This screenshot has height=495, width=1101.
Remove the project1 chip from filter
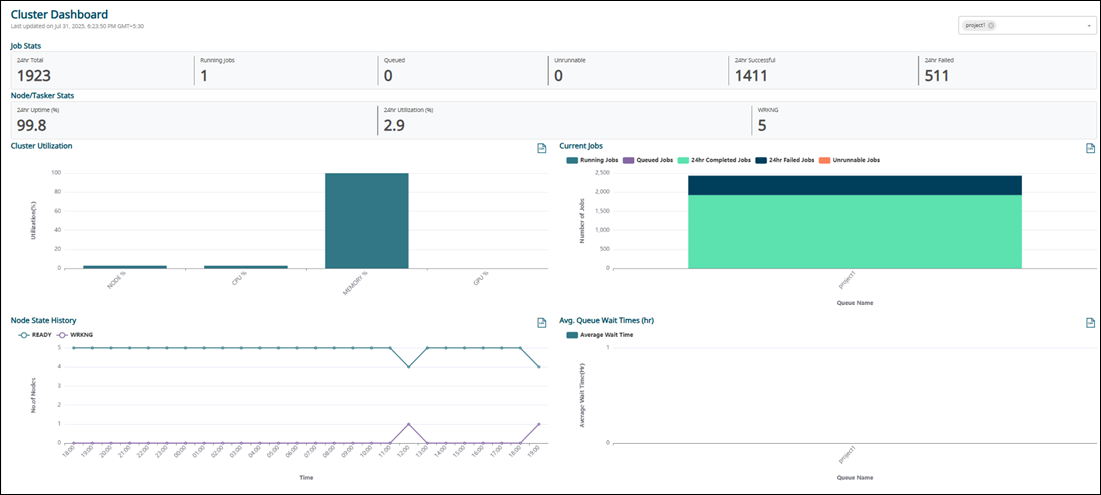[991, 25]
